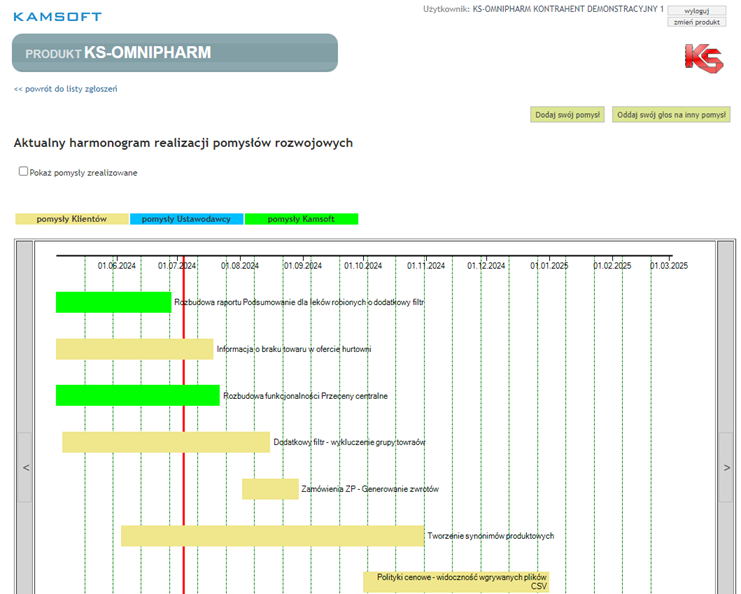Click the 'zmień produkt' button
Viewport: 741px width, 594px height.
click(x=697, y=22)
